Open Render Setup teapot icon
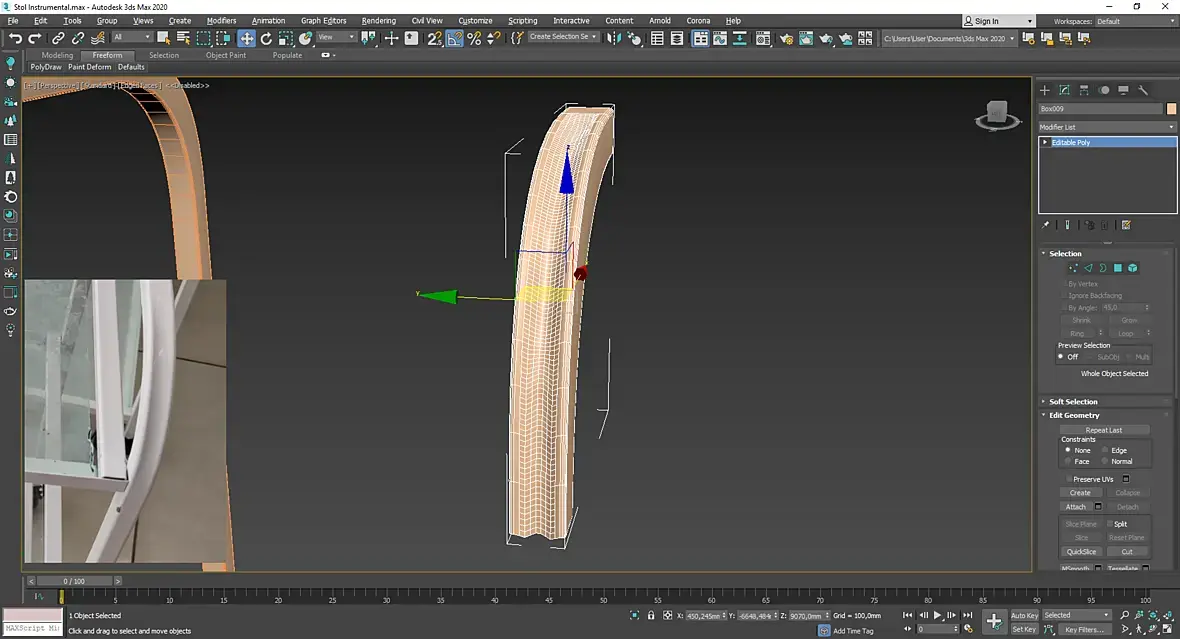Image resolution: width=1180 pixels, height=639 pixels. click(x=787, y=38)
